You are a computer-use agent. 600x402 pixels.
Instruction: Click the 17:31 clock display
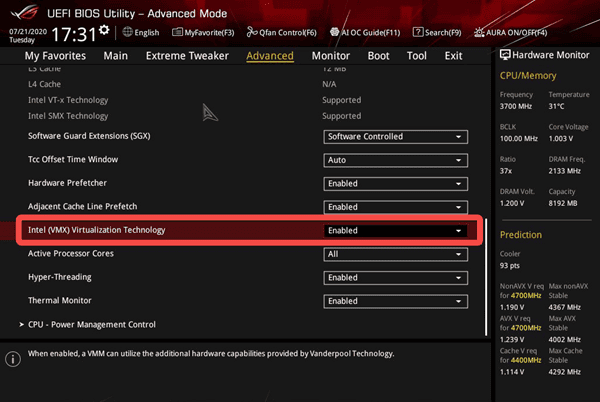click(x=74, y=35)
